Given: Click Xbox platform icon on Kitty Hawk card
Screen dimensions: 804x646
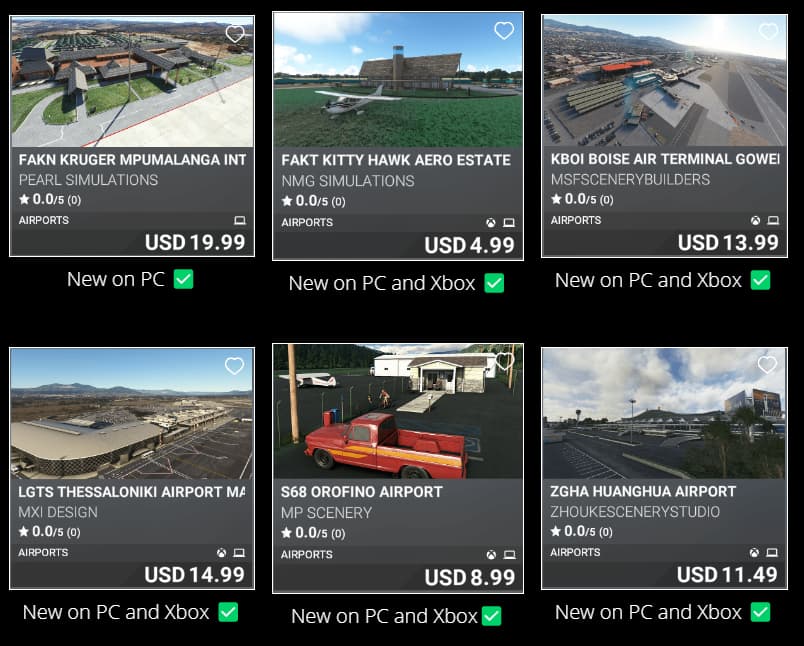Looking at the screenshot, I should 491,223.
